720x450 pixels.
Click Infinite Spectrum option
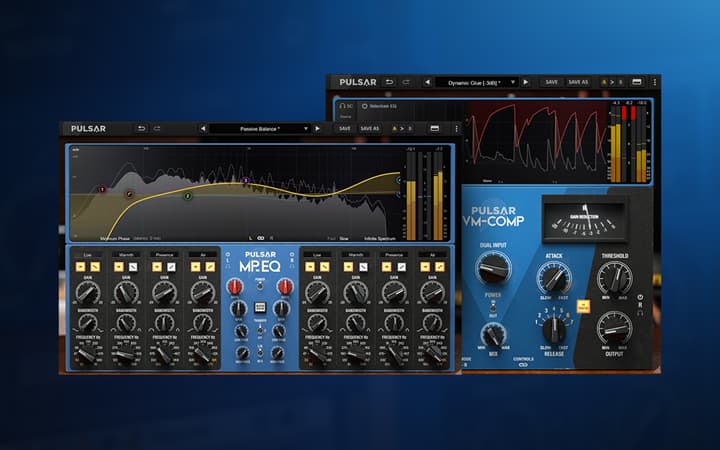(380, 238)
